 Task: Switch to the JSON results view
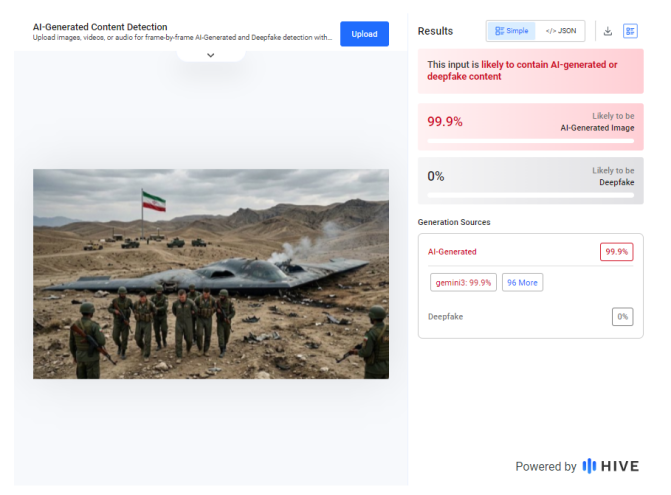pyautogui.click(x=560, y=31)
